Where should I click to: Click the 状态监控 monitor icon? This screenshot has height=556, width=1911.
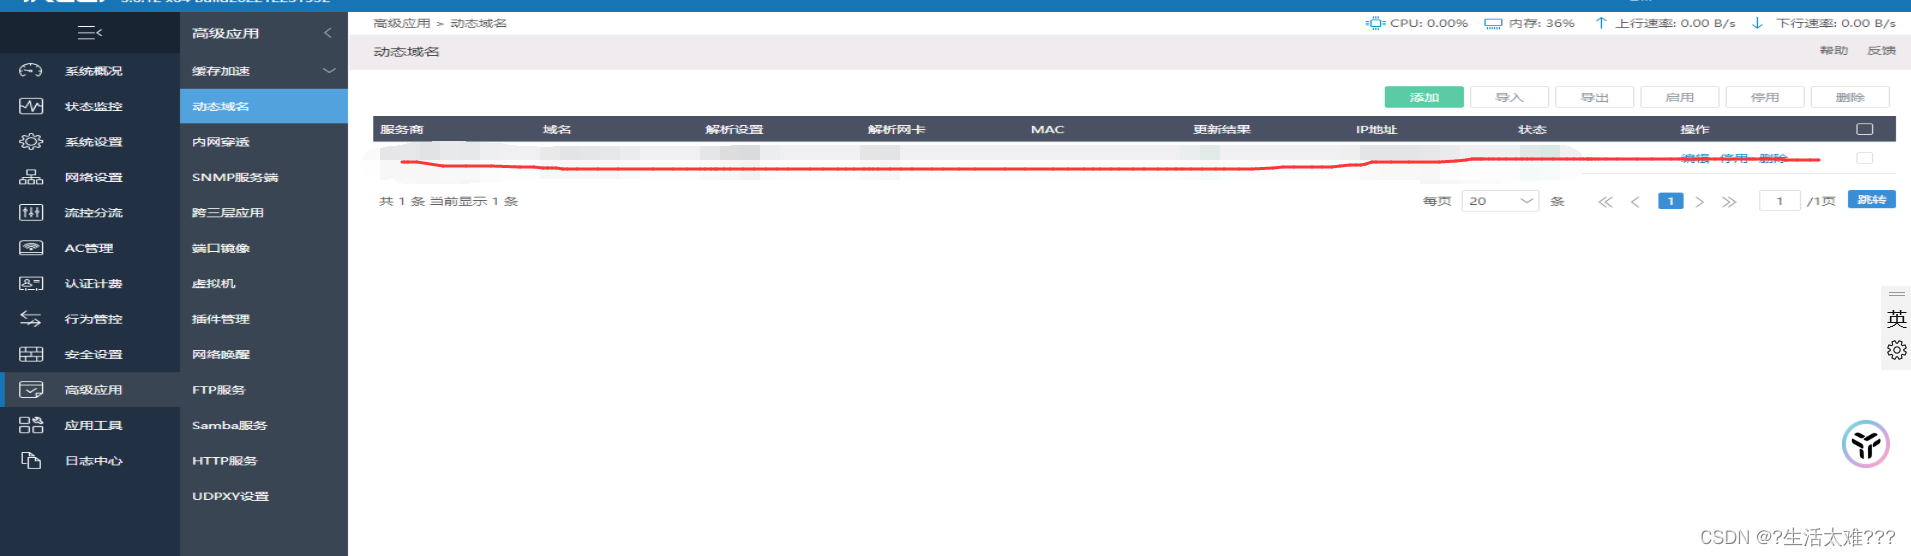(x=31, y=106)
